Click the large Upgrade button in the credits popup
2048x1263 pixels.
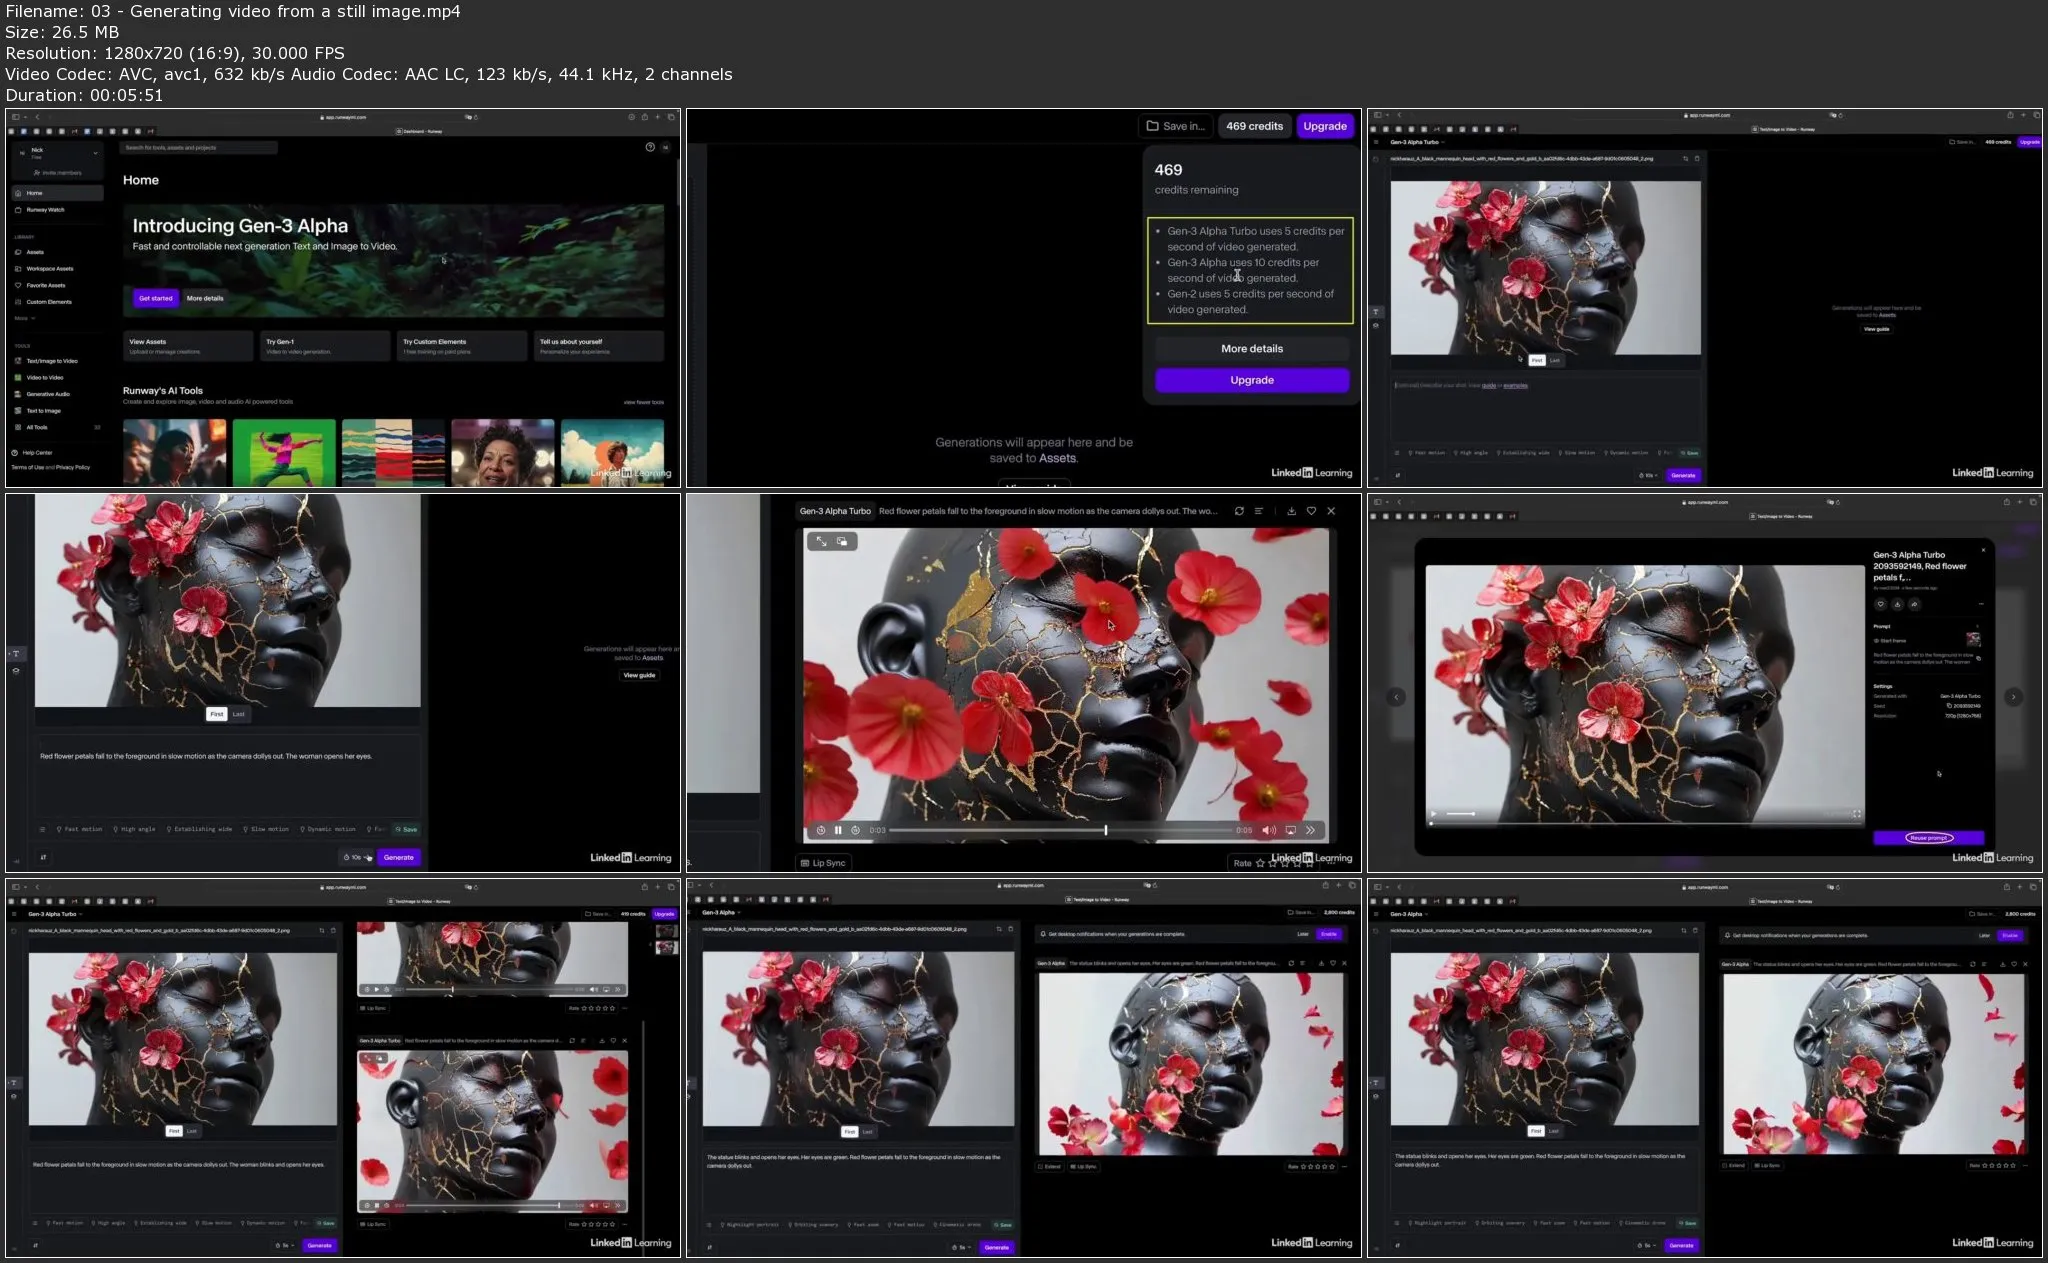[1252, 380]
